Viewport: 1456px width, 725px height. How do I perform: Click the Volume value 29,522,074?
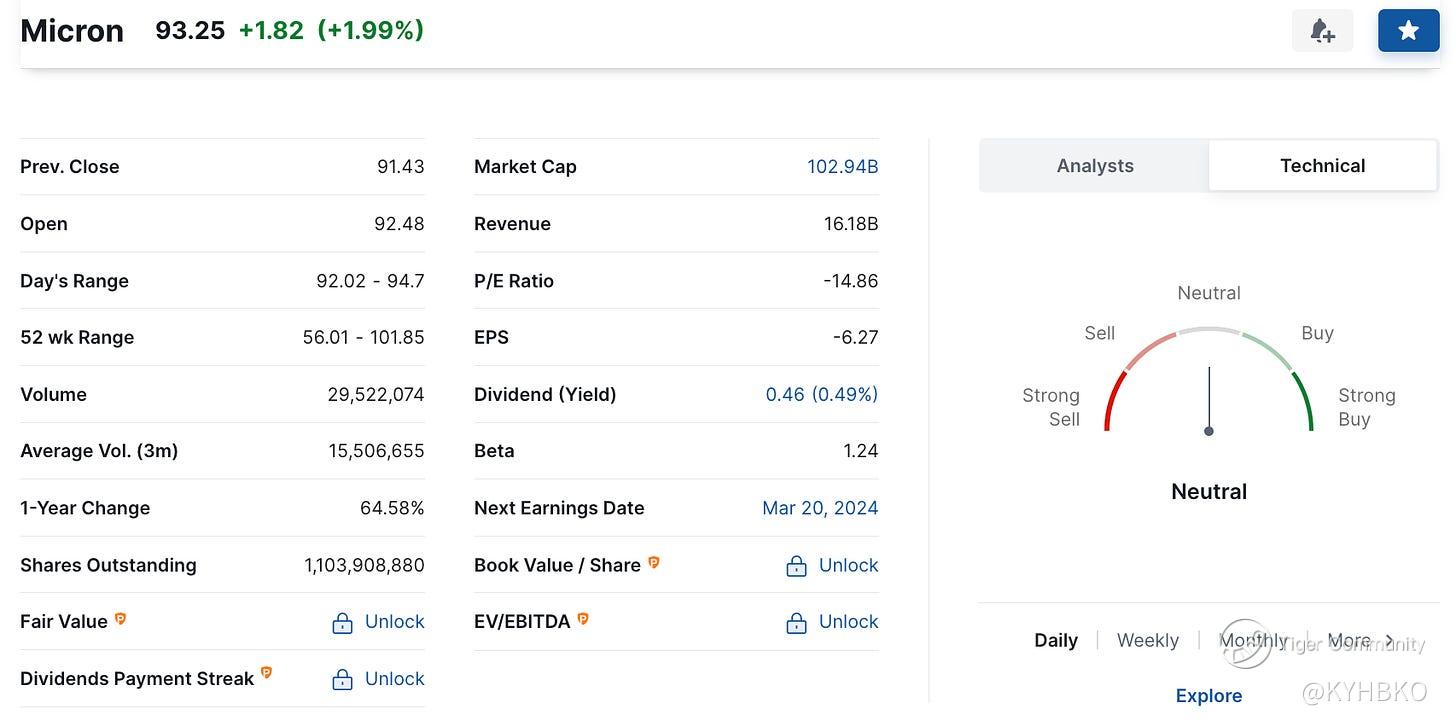(x=376, y=395)
